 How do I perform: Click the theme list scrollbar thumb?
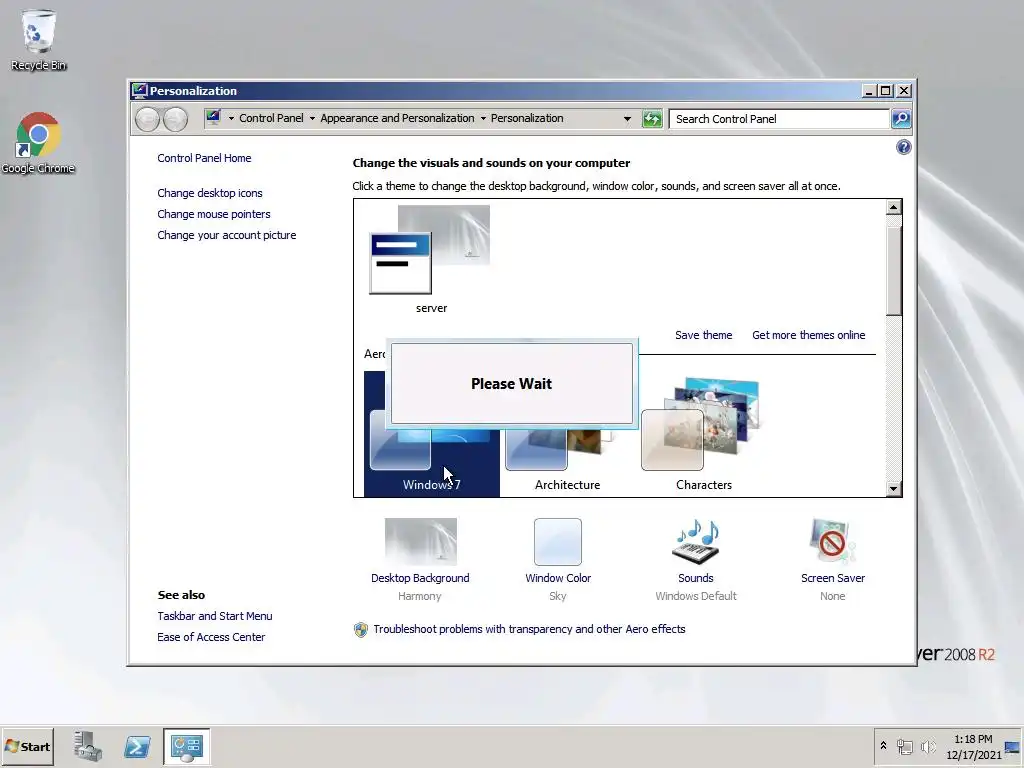coord(894,271)
